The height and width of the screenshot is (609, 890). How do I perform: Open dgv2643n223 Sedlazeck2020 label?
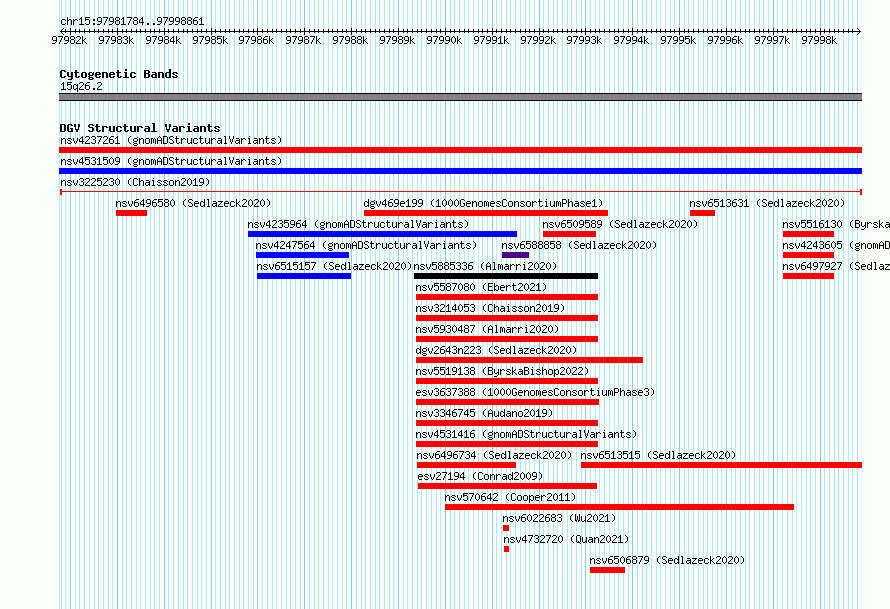point(496,350)
